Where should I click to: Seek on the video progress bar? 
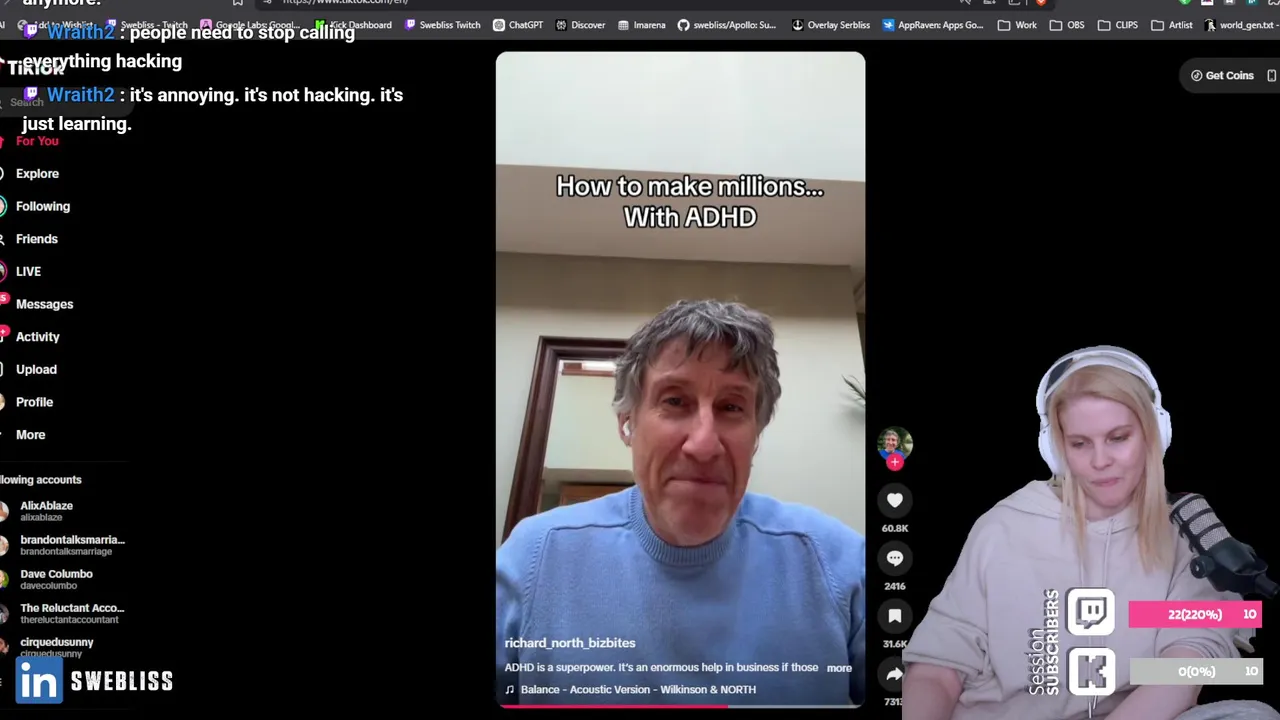680,706
